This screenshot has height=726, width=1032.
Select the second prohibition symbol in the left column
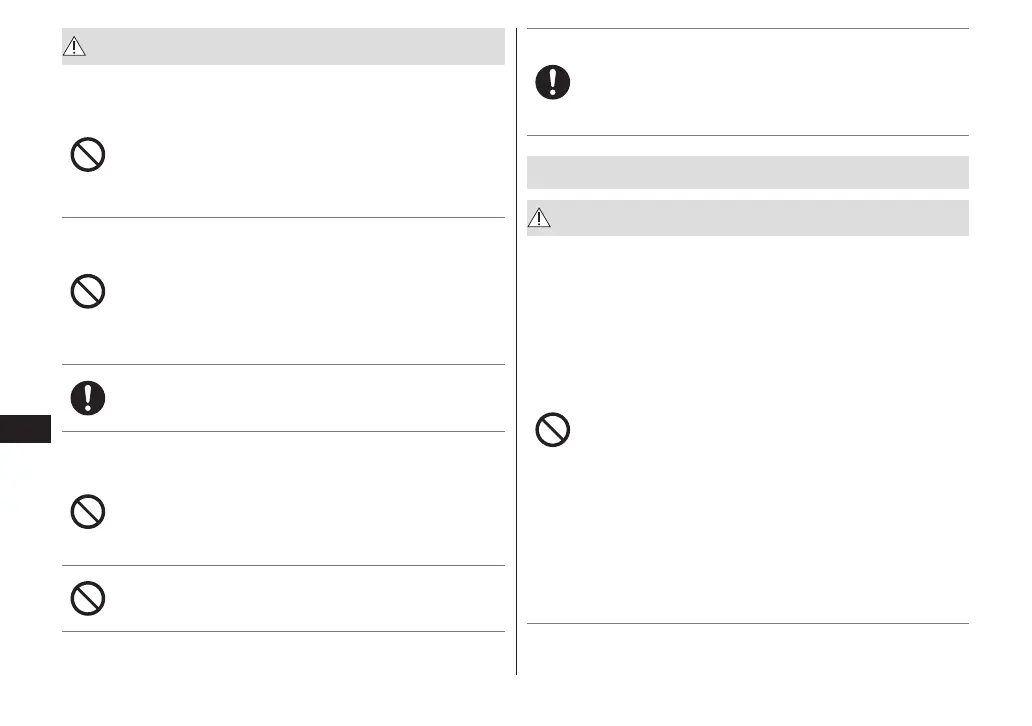point(88,291)
